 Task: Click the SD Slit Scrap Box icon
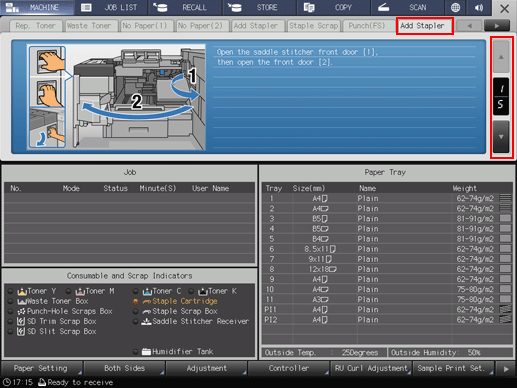(x=21, y=331)
